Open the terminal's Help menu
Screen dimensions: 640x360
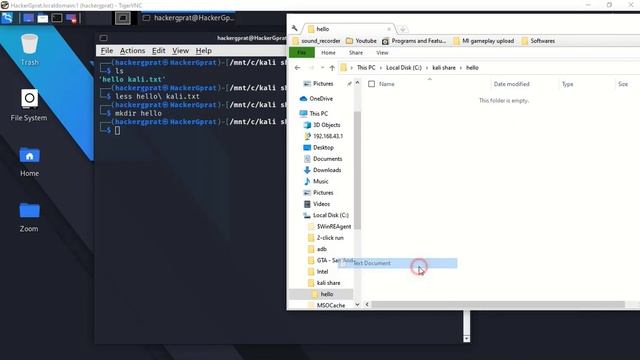point(203,51)
